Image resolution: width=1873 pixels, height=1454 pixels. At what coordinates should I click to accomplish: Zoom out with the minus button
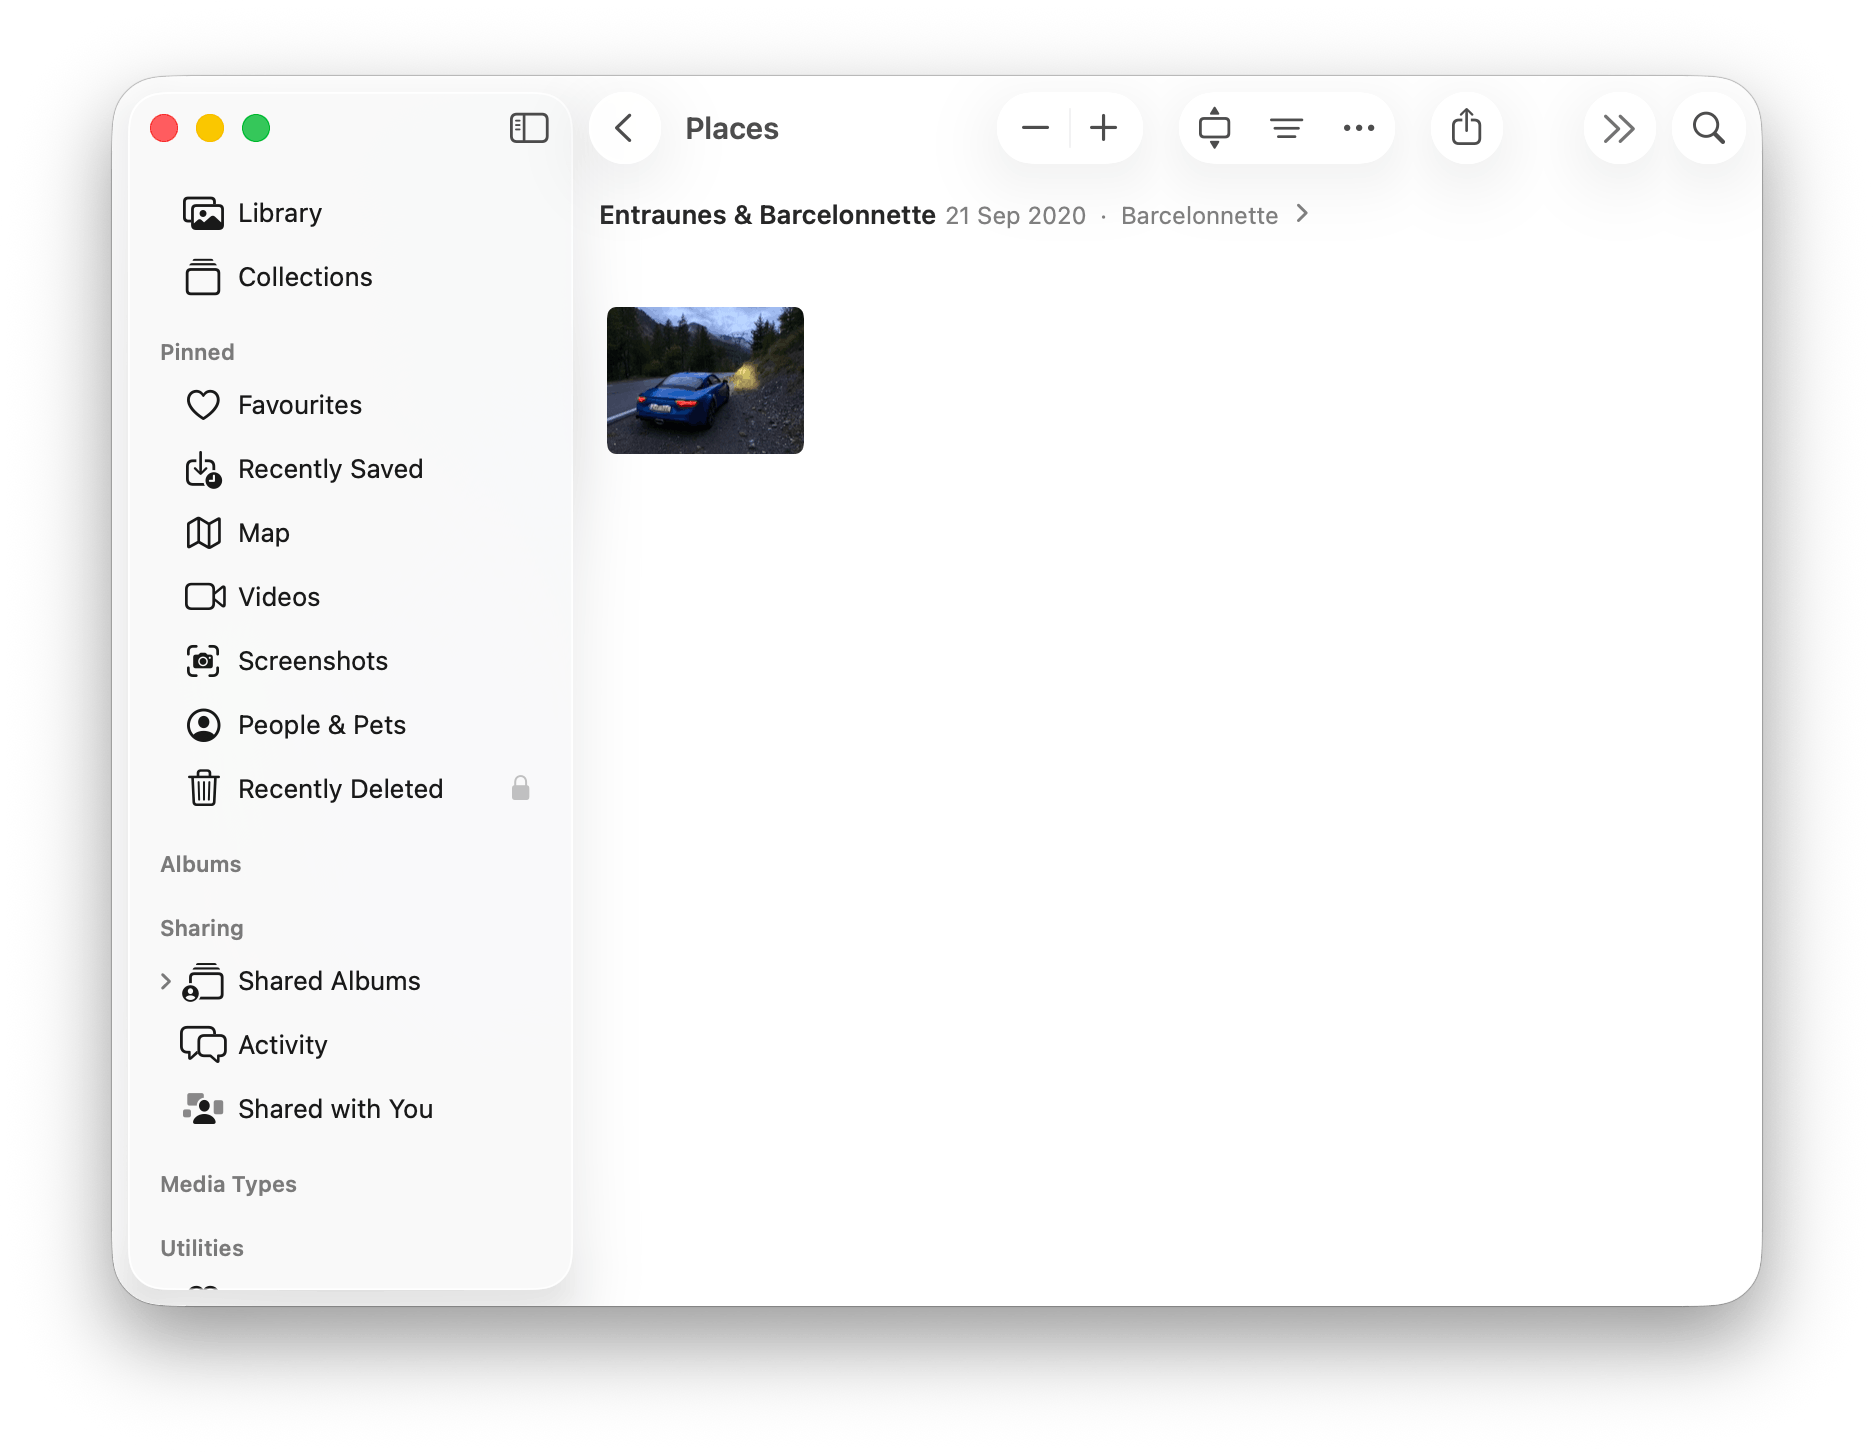coord(1035,128)
